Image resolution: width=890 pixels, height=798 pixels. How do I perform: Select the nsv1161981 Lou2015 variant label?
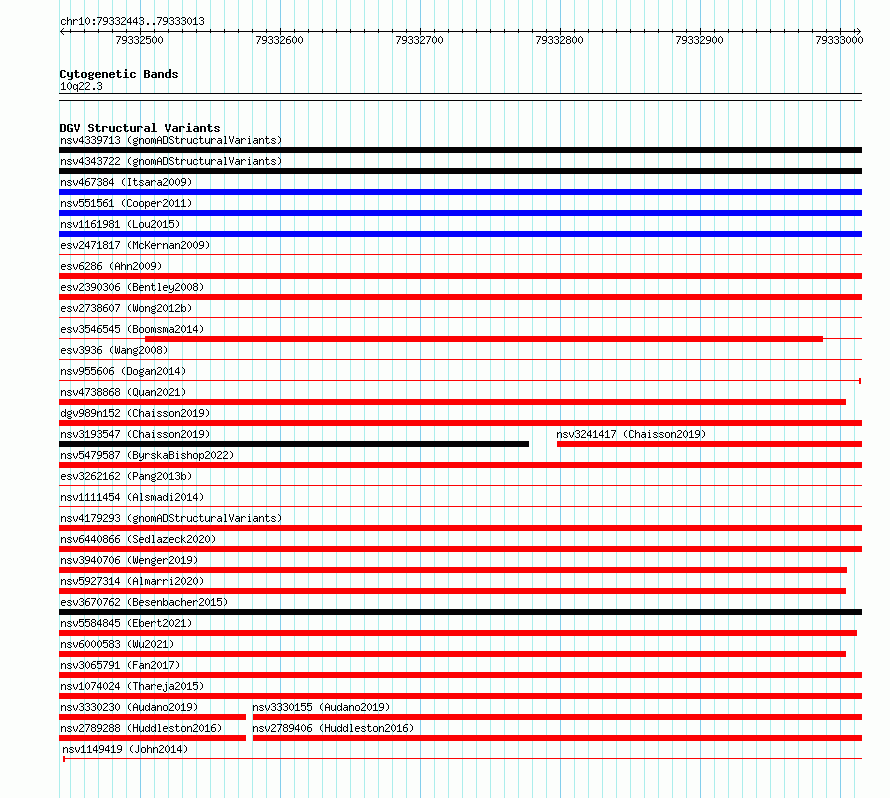(120, 224)
